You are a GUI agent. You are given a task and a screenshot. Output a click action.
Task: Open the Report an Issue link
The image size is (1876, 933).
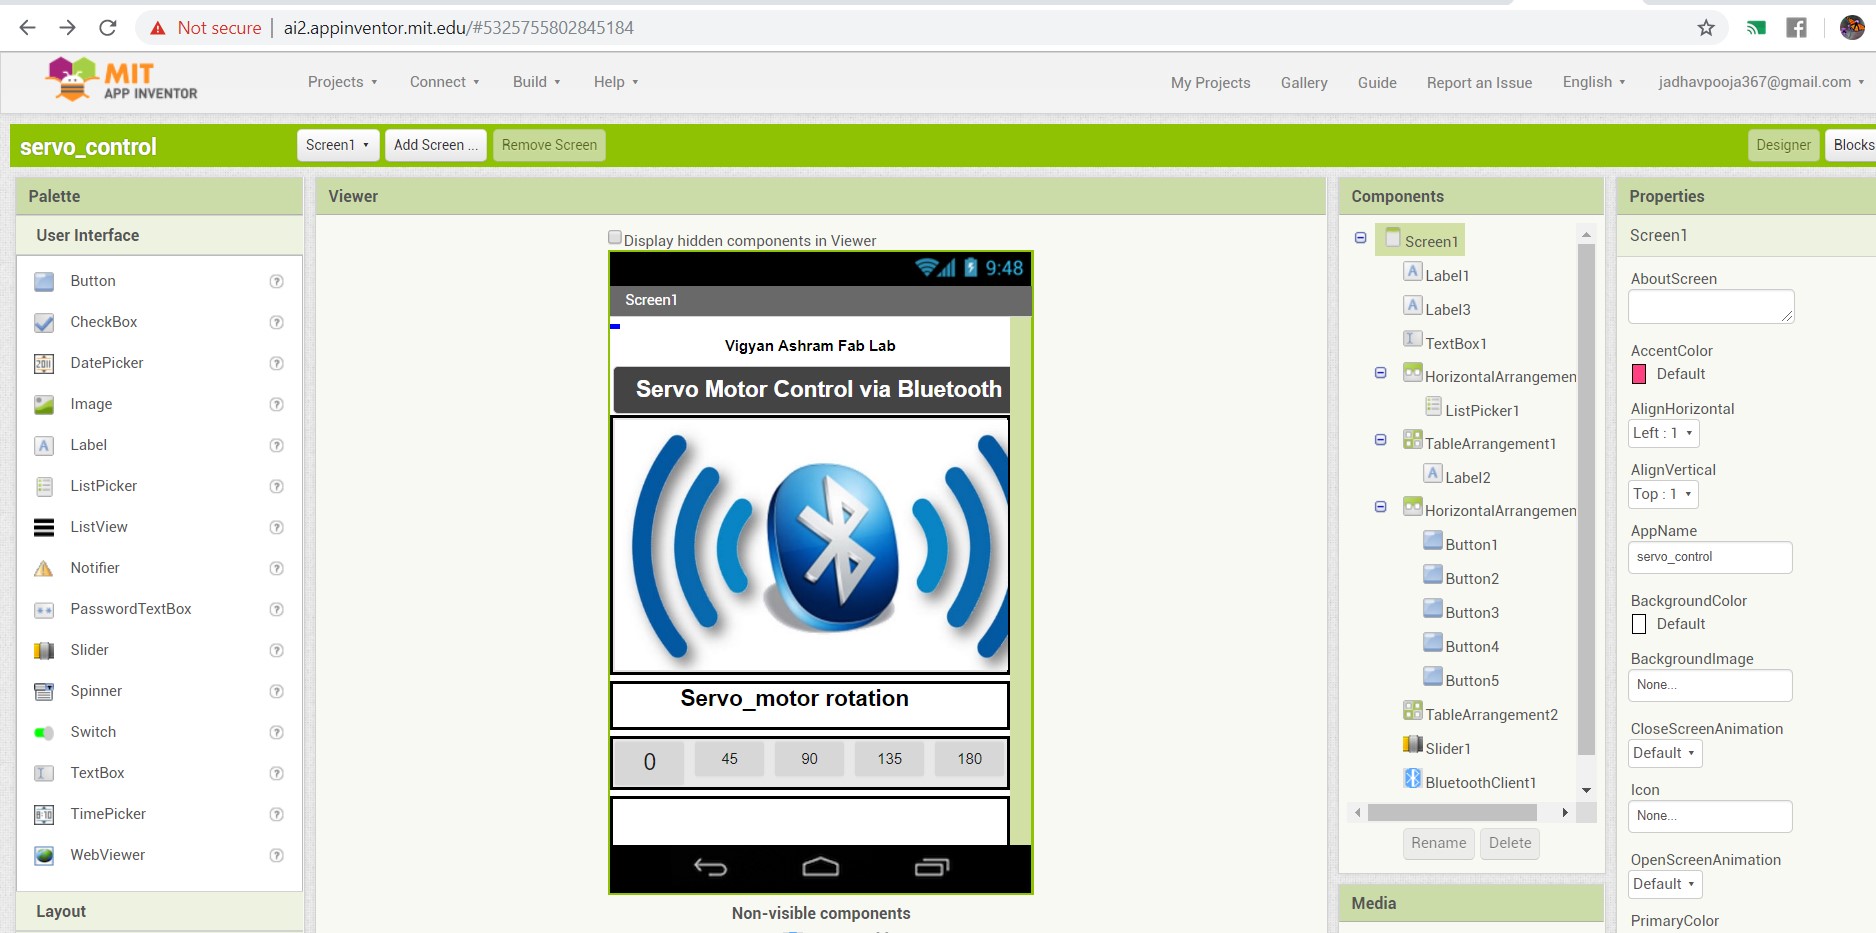(1479, 83)
